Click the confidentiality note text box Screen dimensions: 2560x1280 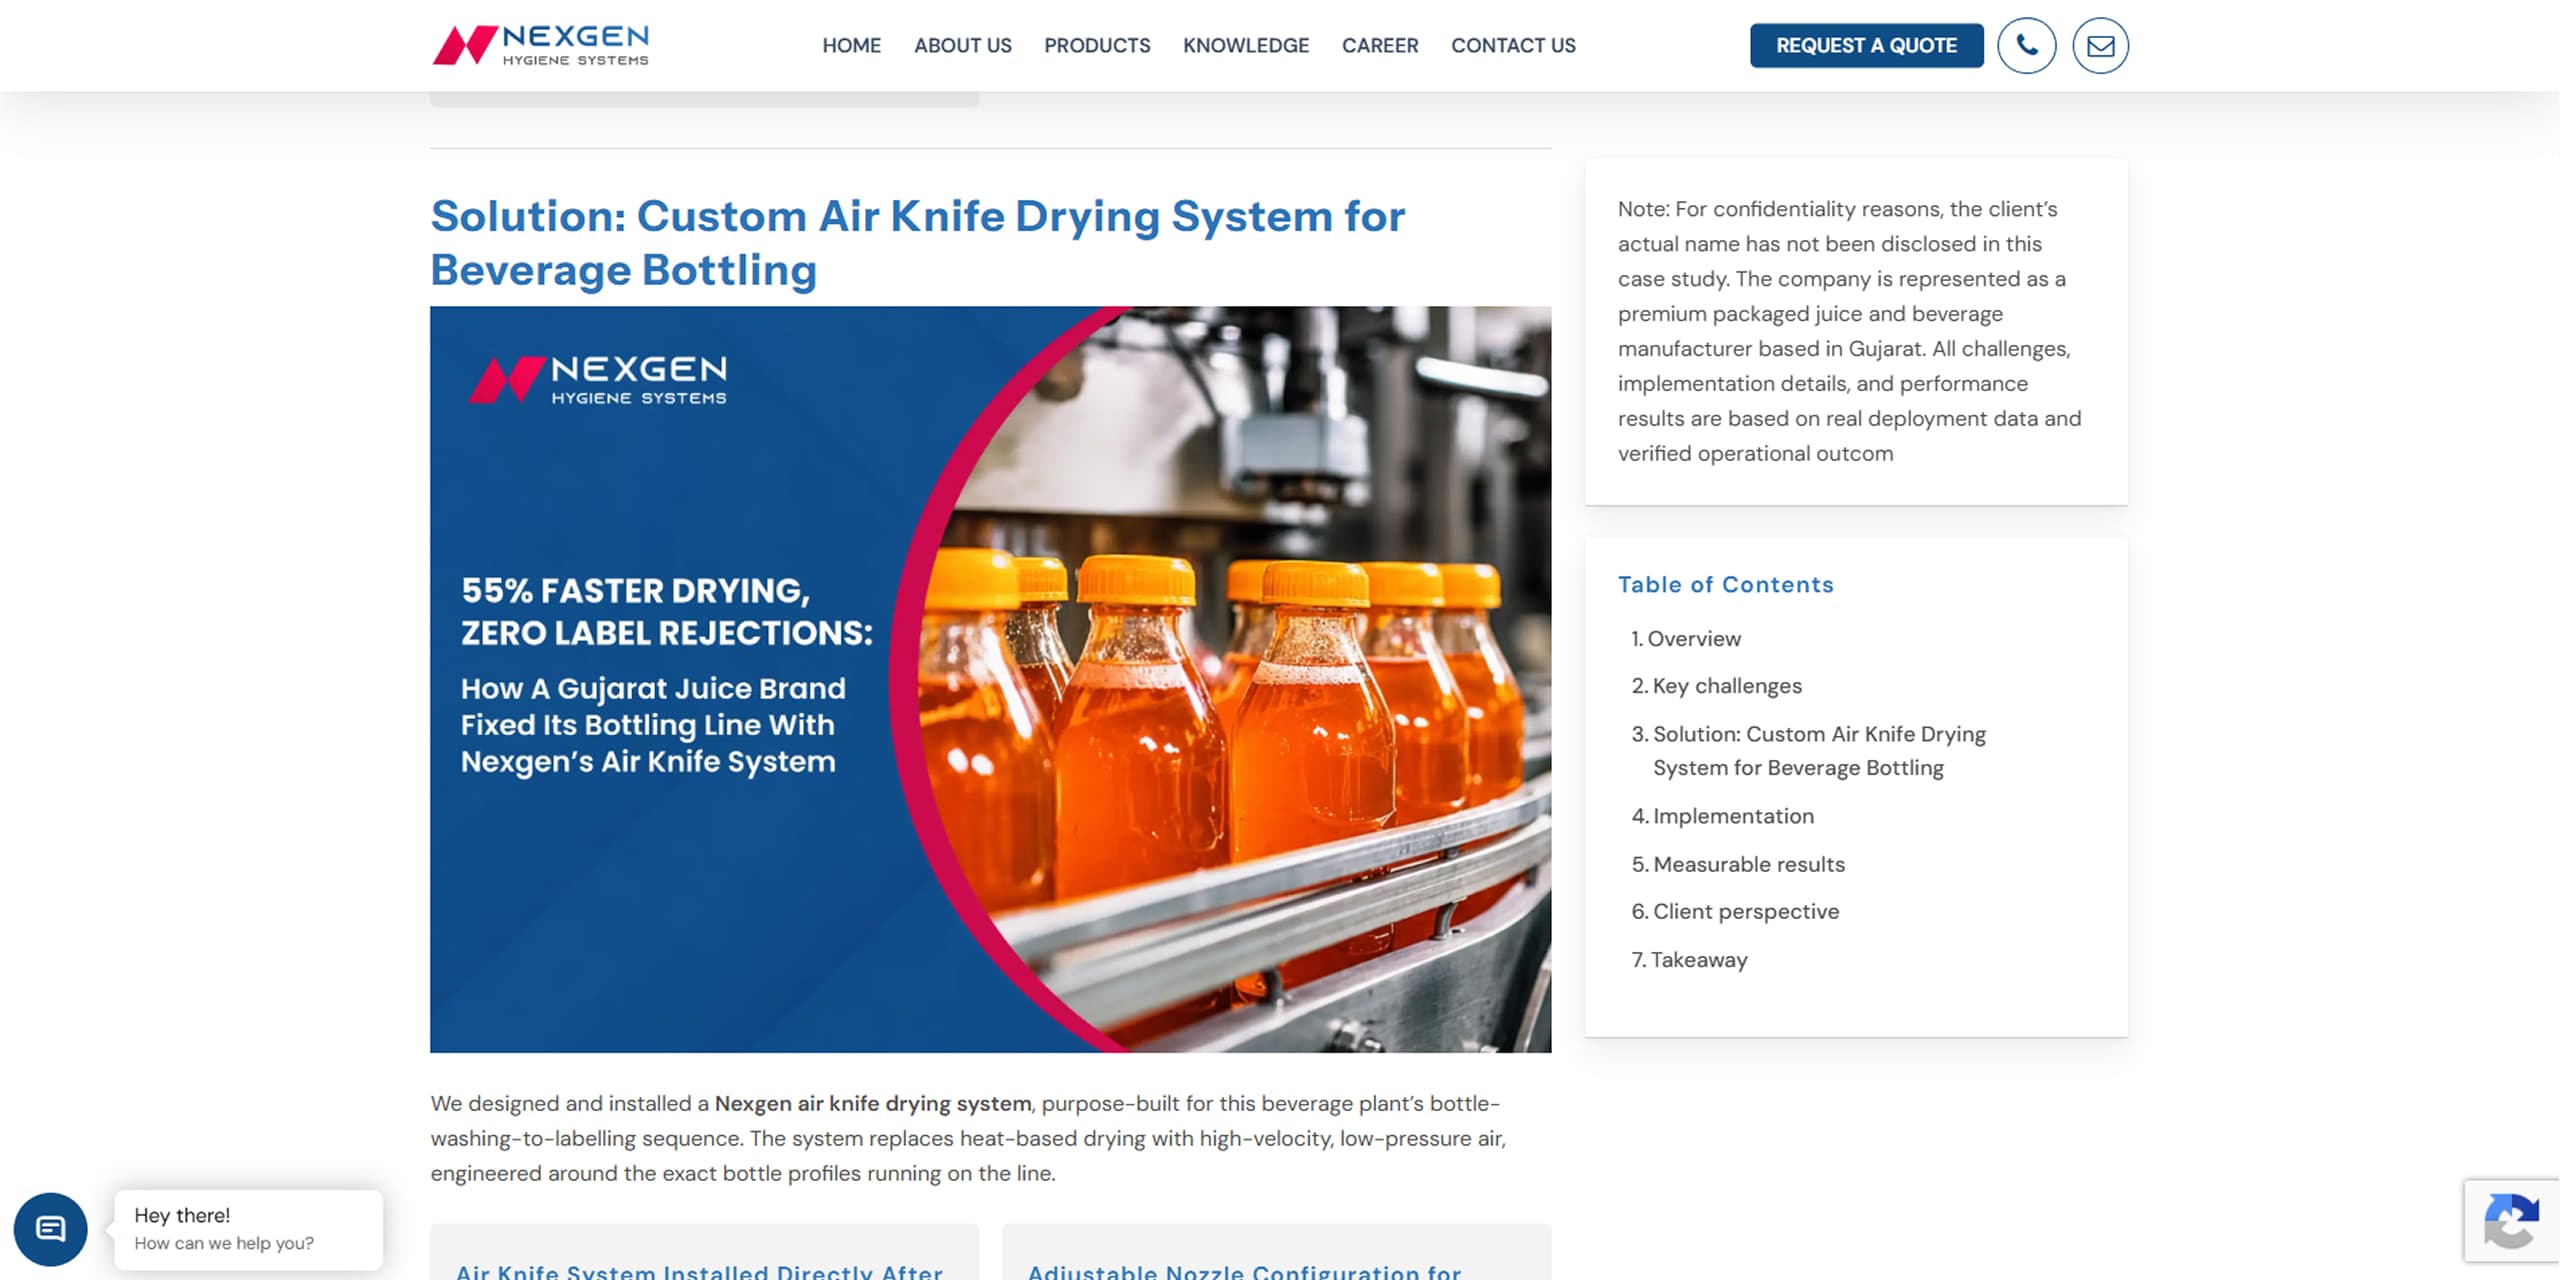pyautogui.click(x=1856, y=331)
